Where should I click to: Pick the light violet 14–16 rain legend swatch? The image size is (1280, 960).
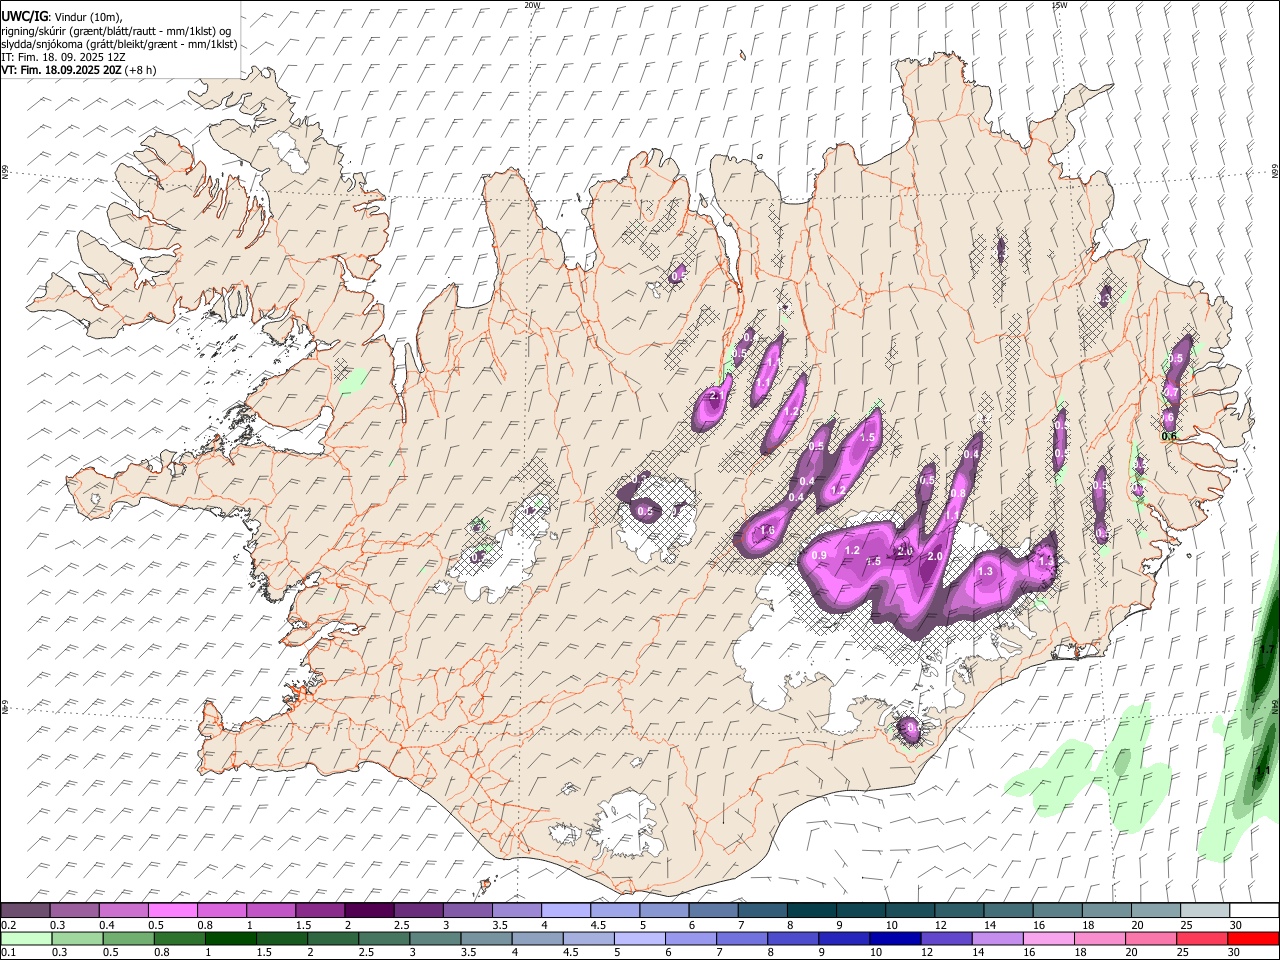tap(997, 939)
